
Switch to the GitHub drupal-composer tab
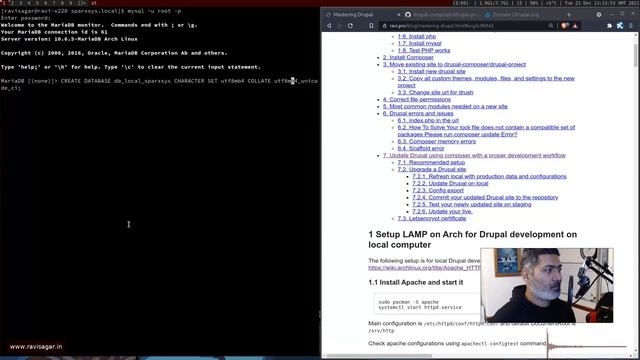442,15
